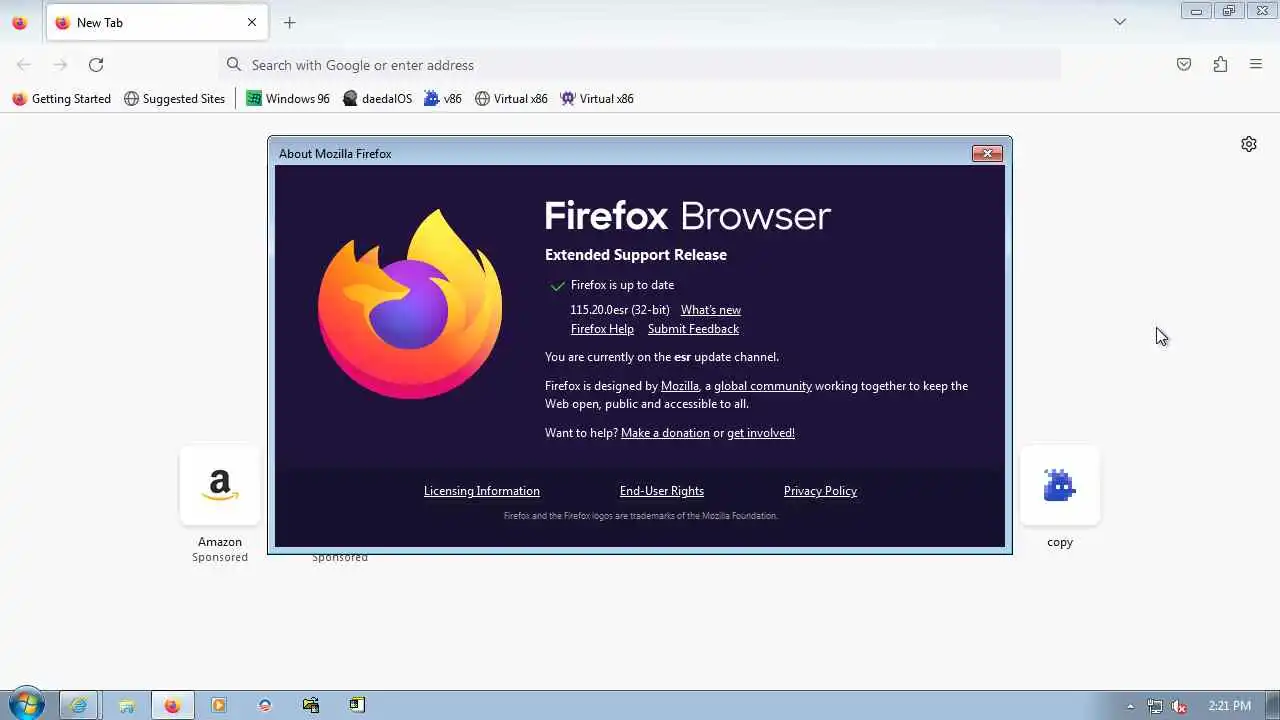Click the forward navigation arrow
This screenshot has width=1280, height=720.
(x=60, y=65)
